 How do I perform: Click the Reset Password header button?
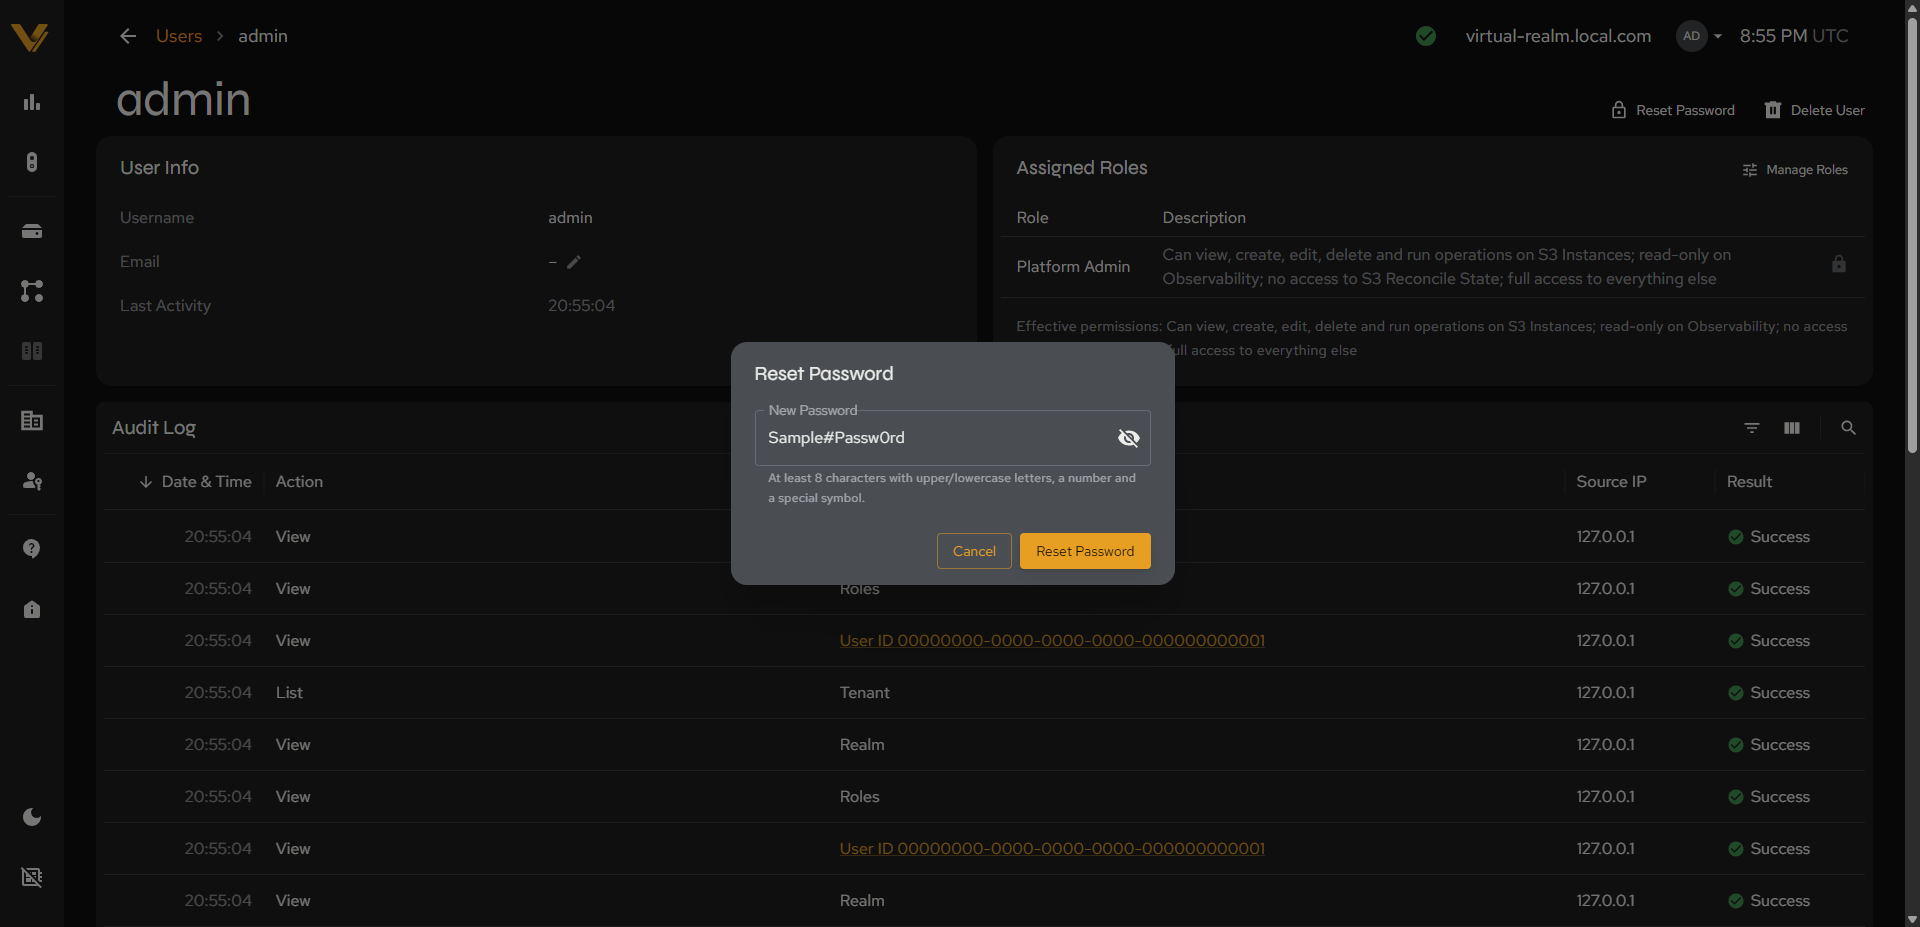click(1673, 110)
